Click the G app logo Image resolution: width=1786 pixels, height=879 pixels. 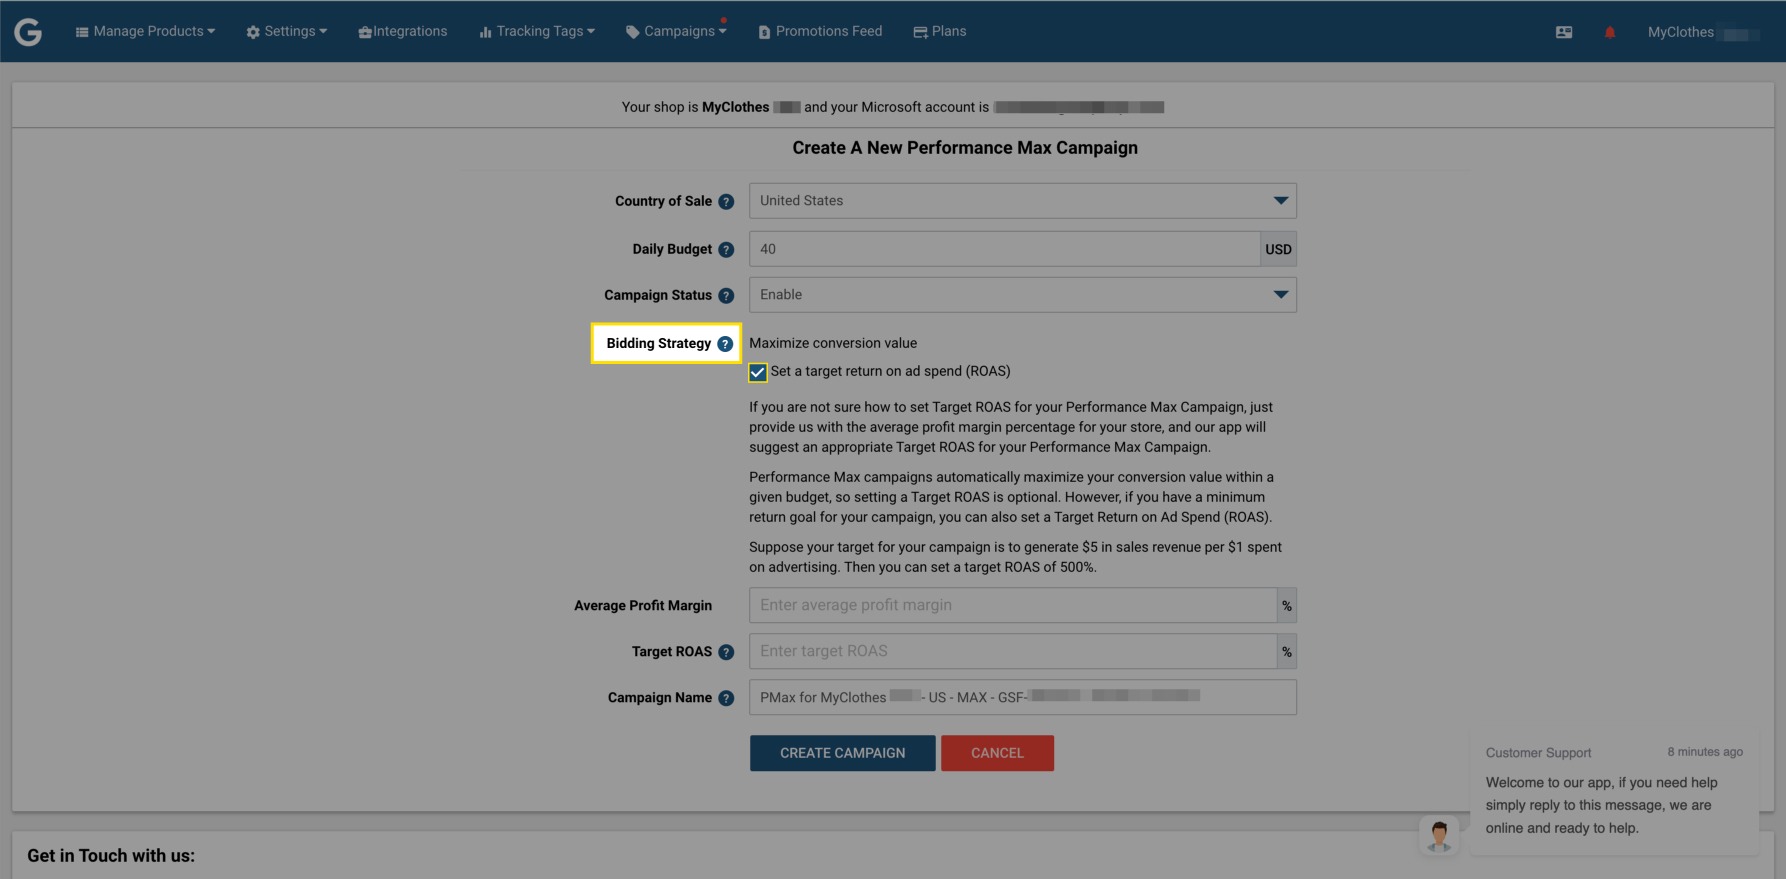(x=28, y=32)
